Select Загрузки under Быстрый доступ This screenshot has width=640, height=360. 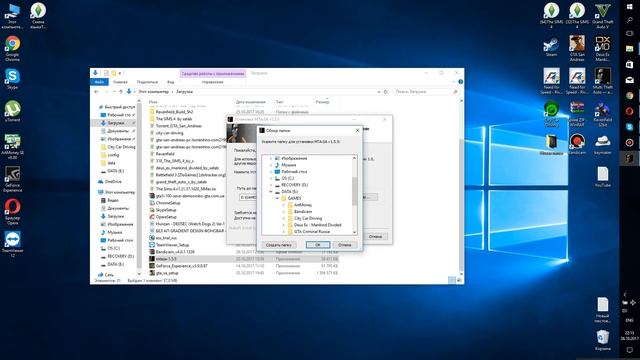(x=116, y=123)
